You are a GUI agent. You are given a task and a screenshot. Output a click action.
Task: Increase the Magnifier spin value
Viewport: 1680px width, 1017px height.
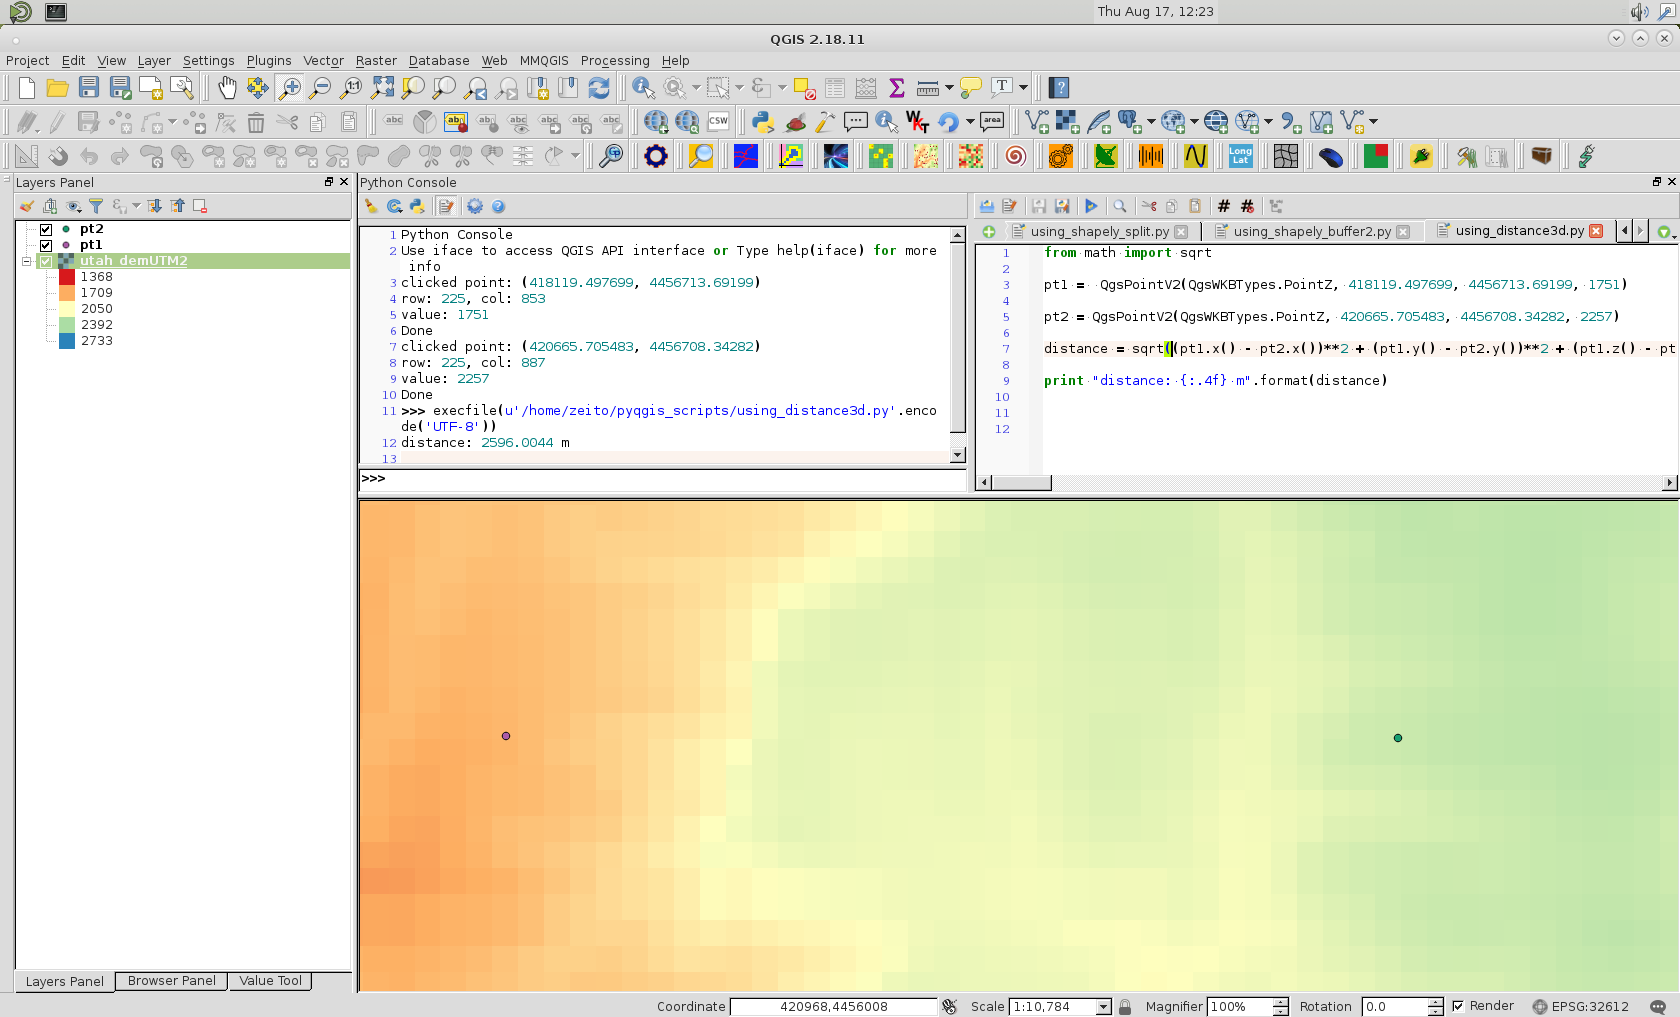[1281, 1002]
